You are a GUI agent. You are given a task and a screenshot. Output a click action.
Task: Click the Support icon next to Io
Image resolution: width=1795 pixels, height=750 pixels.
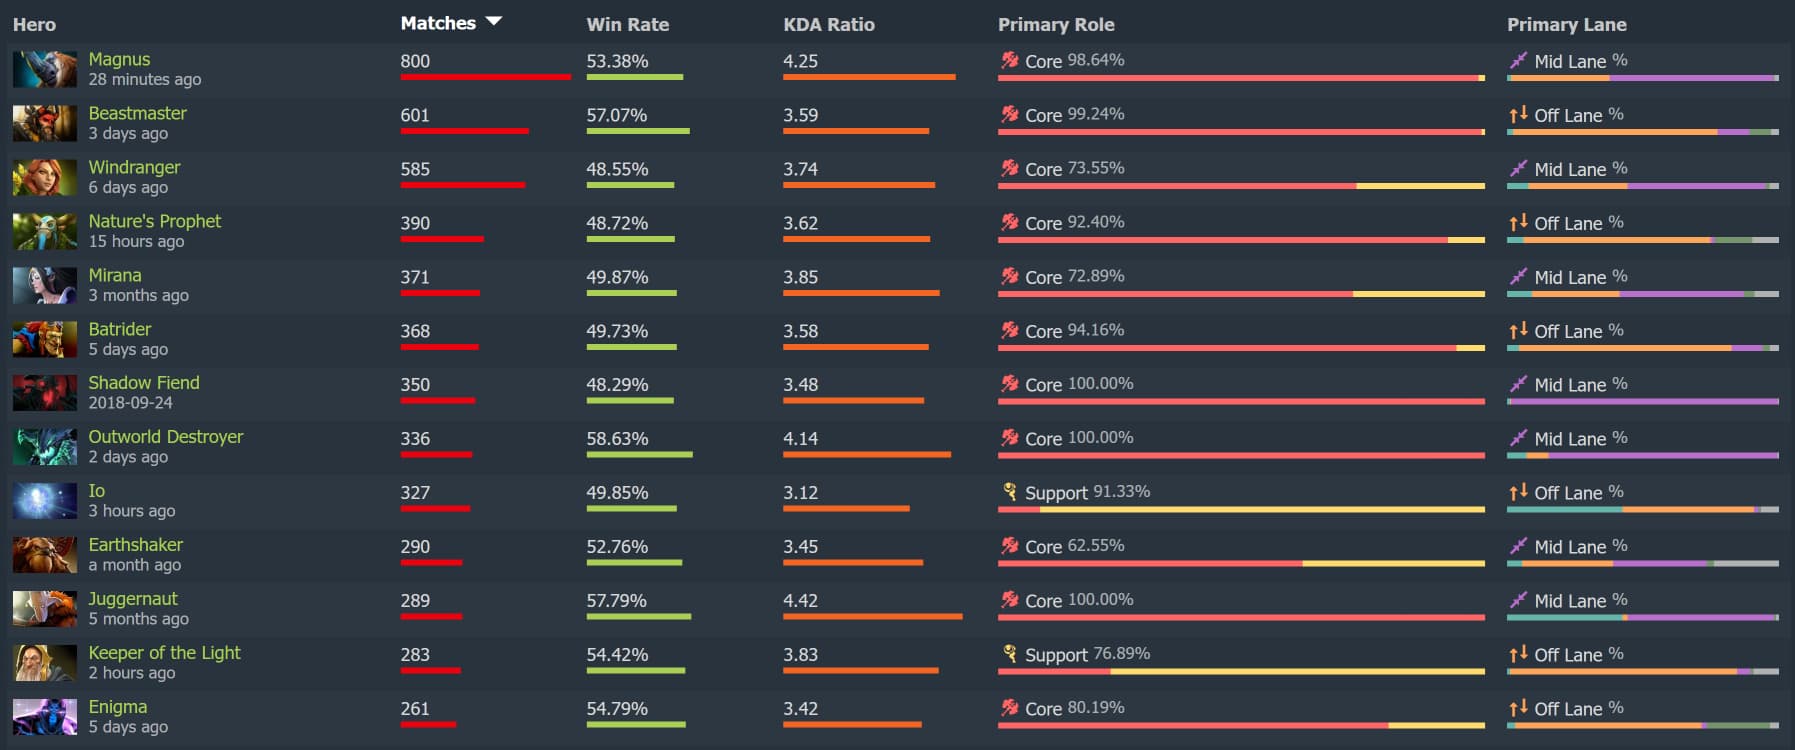(1008, 493)
